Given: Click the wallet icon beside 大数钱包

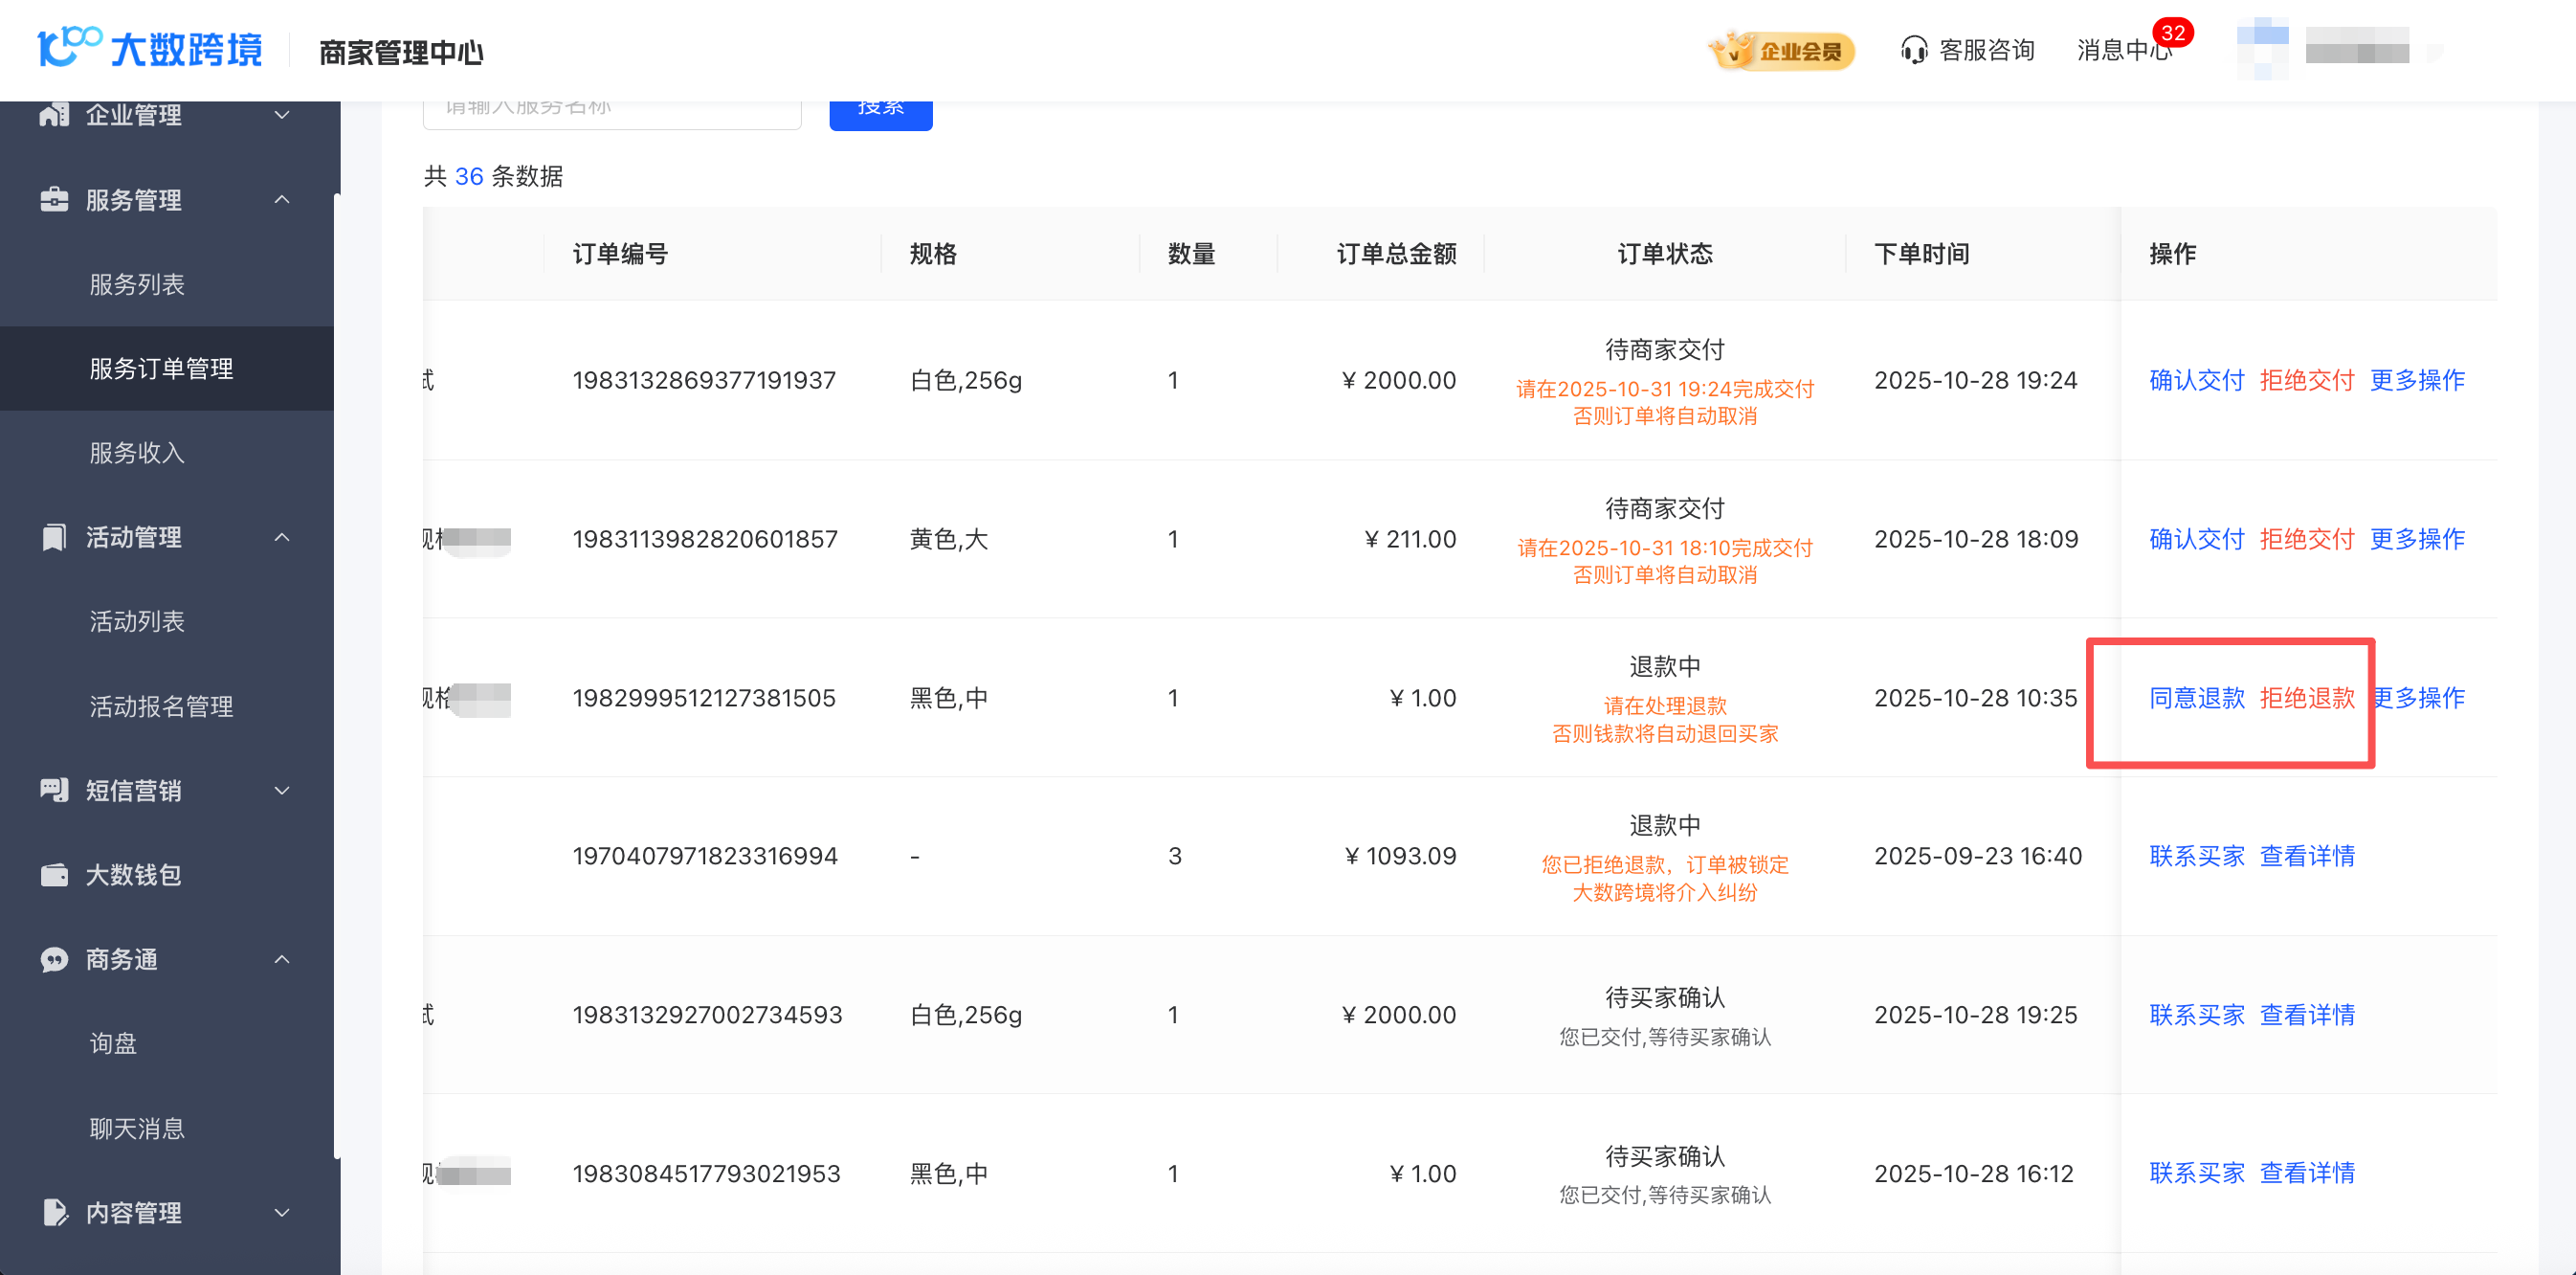Looking at the screenshot, I should (x=54, y=875).
